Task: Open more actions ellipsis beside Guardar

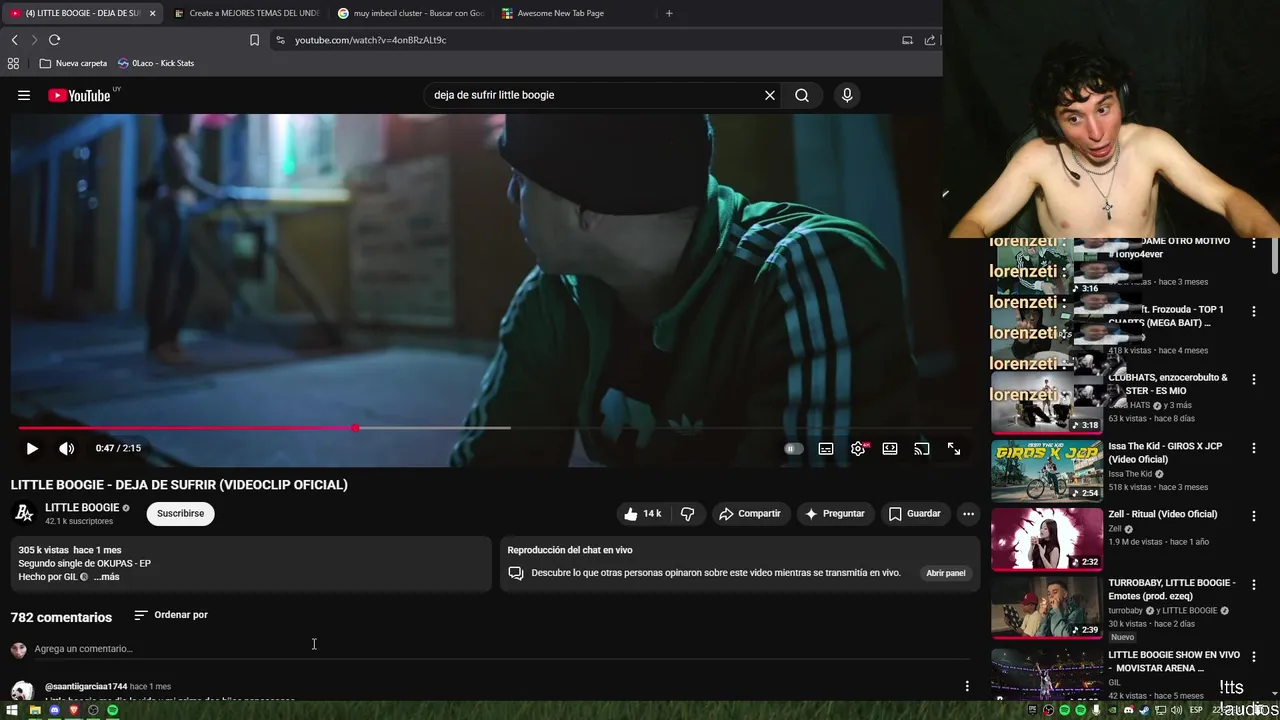Action: click(x=968, y=514)
